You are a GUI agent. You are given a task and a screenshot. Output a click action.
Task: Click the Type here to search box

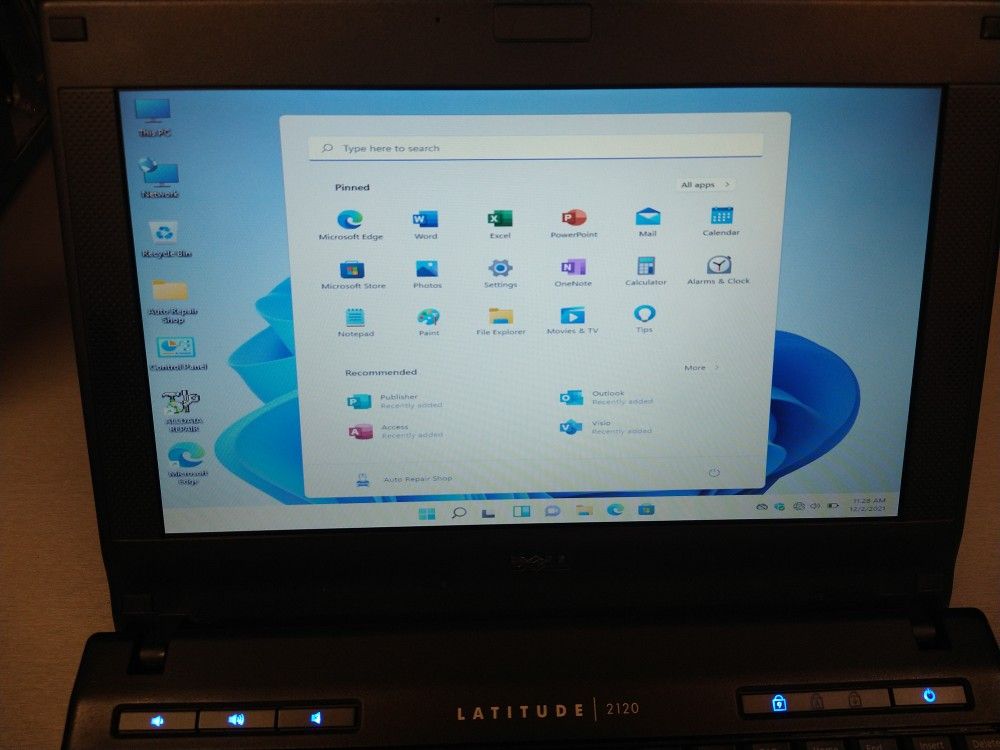tap(536, 147)
